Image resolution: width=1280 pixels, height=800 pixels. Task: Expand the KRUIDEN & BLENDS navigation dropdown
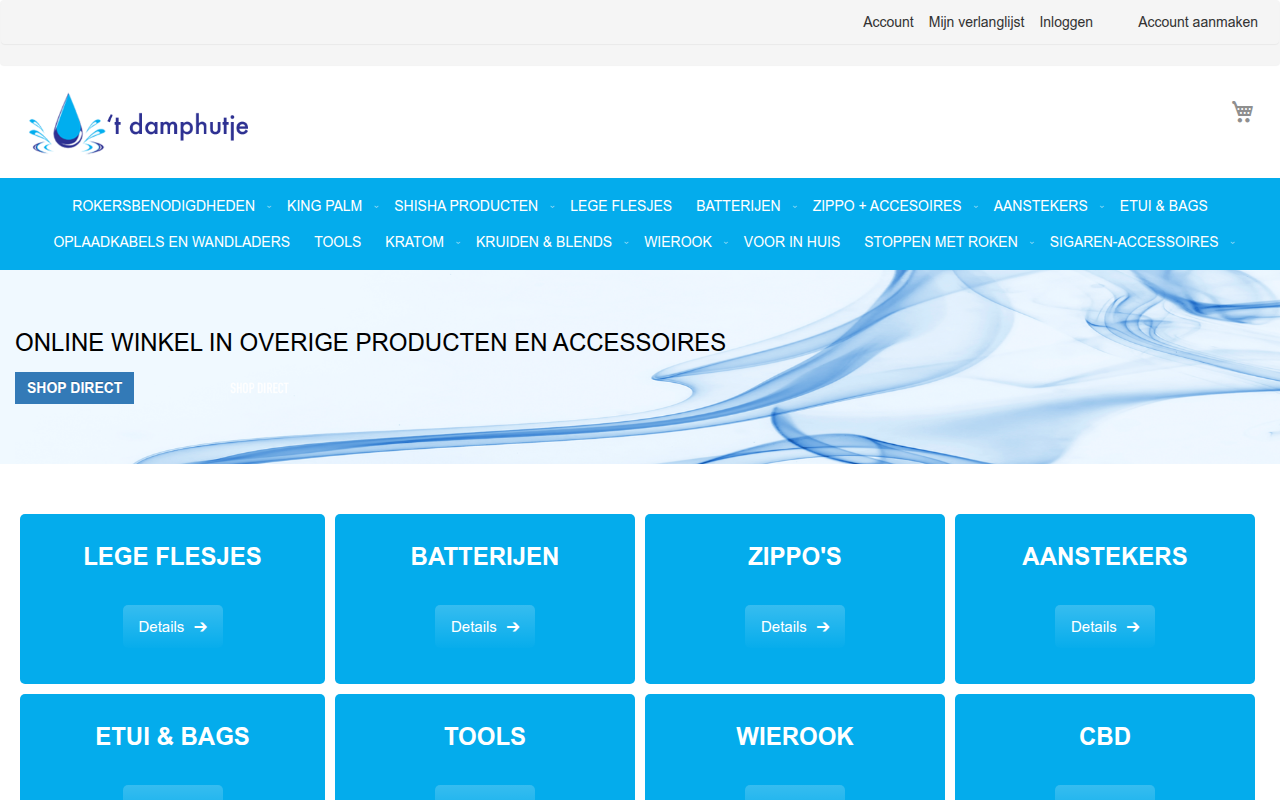[x=626, y=242]
